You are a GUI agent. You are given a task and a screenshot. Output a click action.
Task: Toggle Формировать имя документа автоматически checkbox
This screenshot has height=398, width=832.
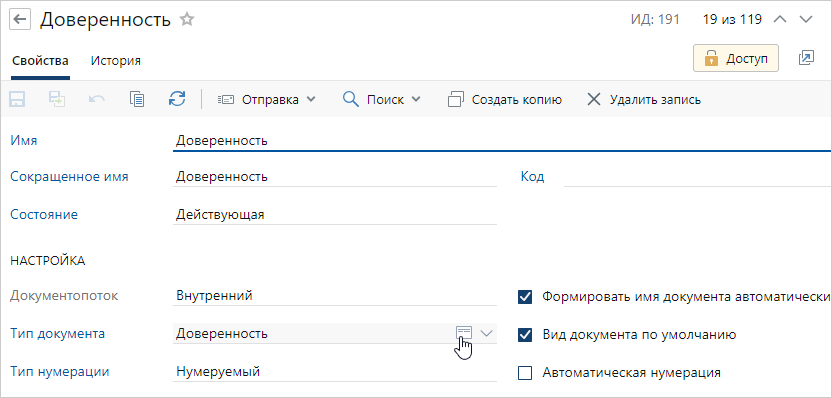[525, 297]
